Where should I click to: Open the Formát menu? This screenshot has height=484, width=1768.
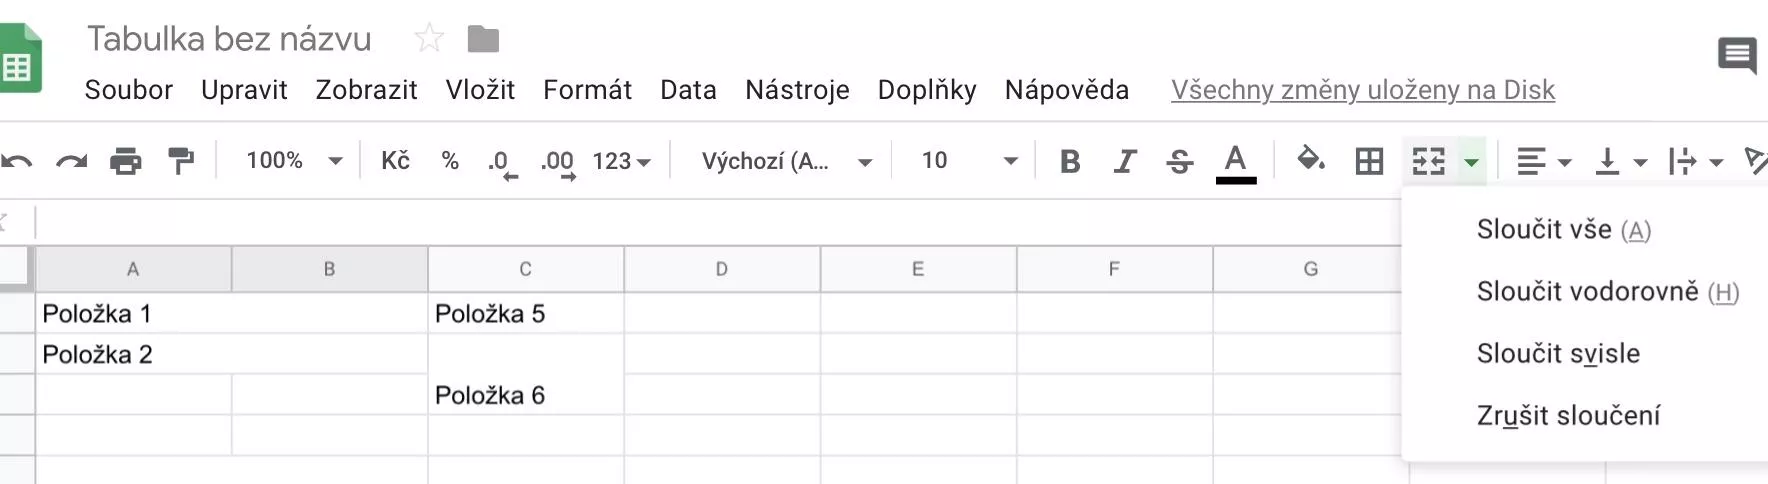(587, 90)
